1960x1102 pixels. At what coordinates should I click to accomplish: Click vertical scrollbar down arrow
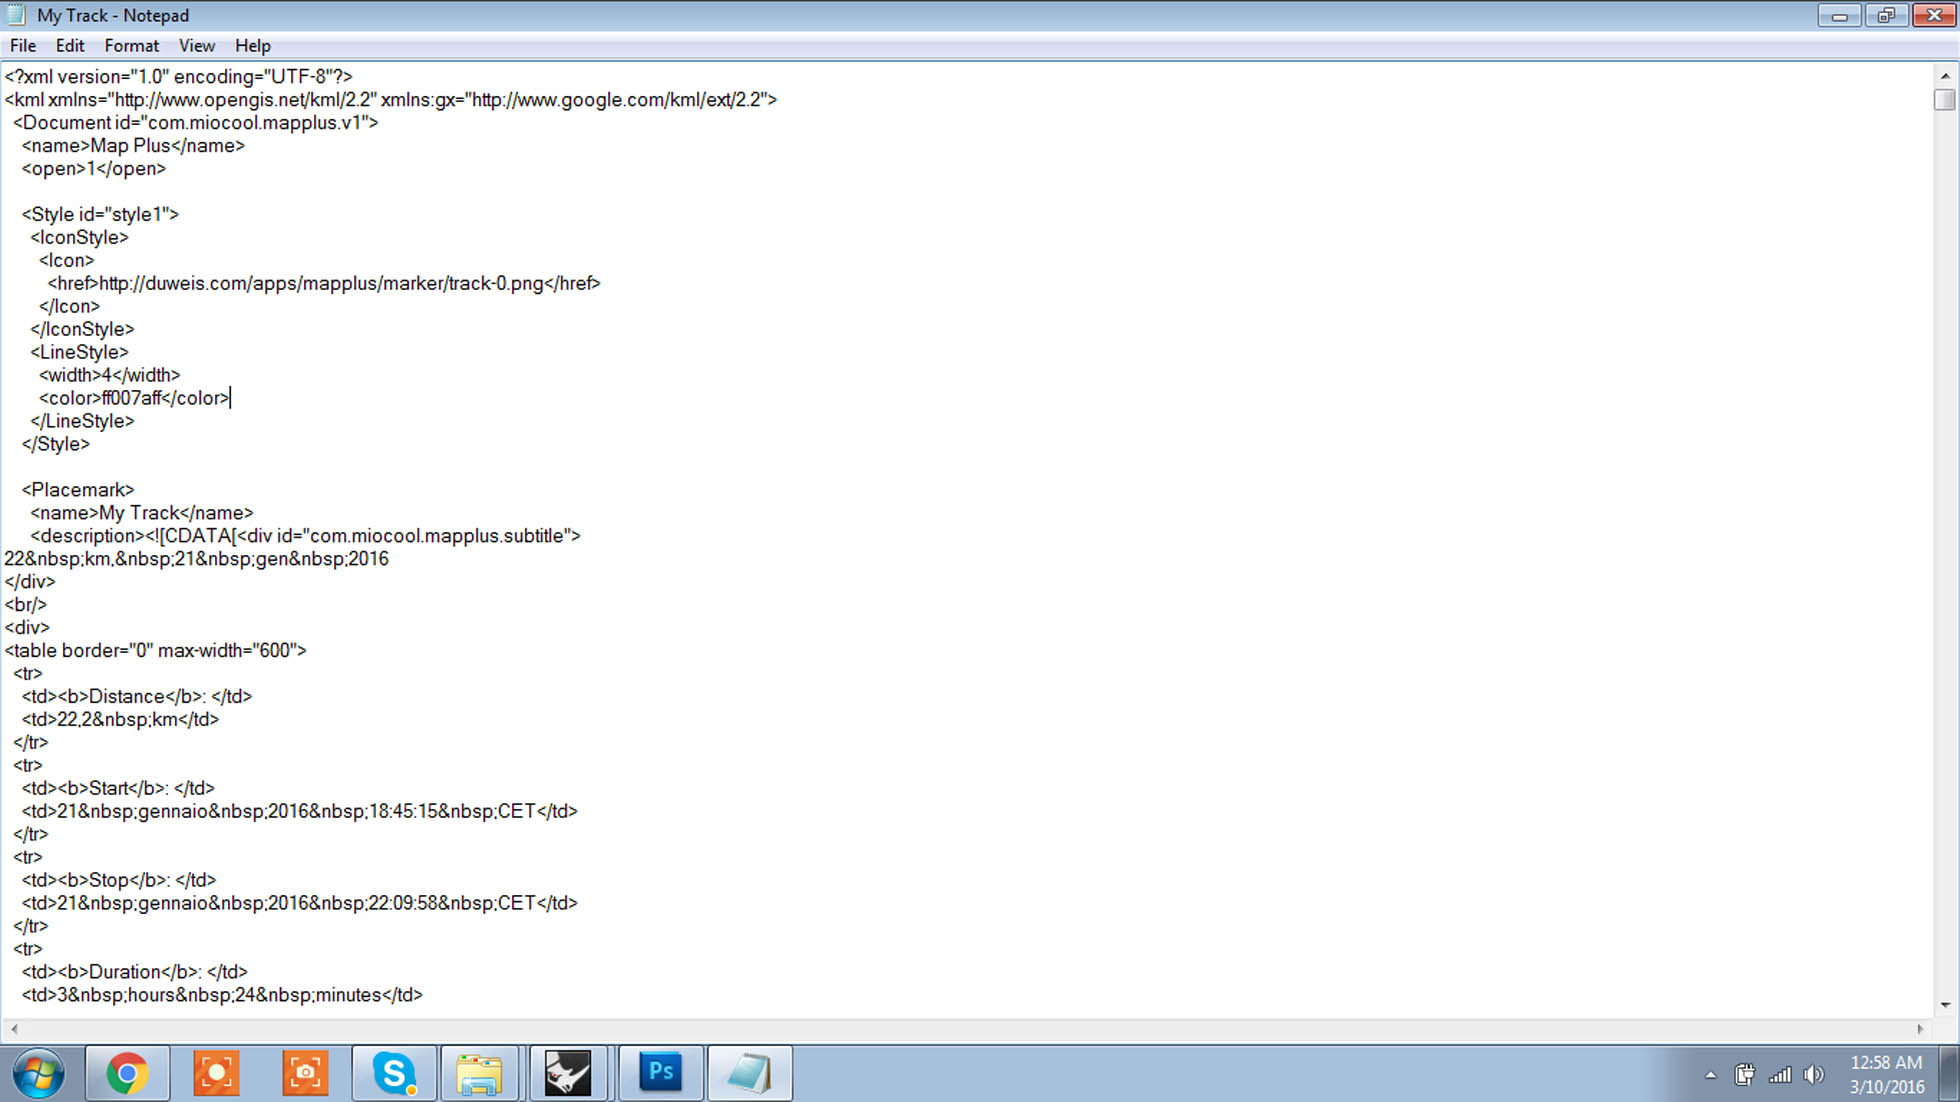(1944, 1005)
